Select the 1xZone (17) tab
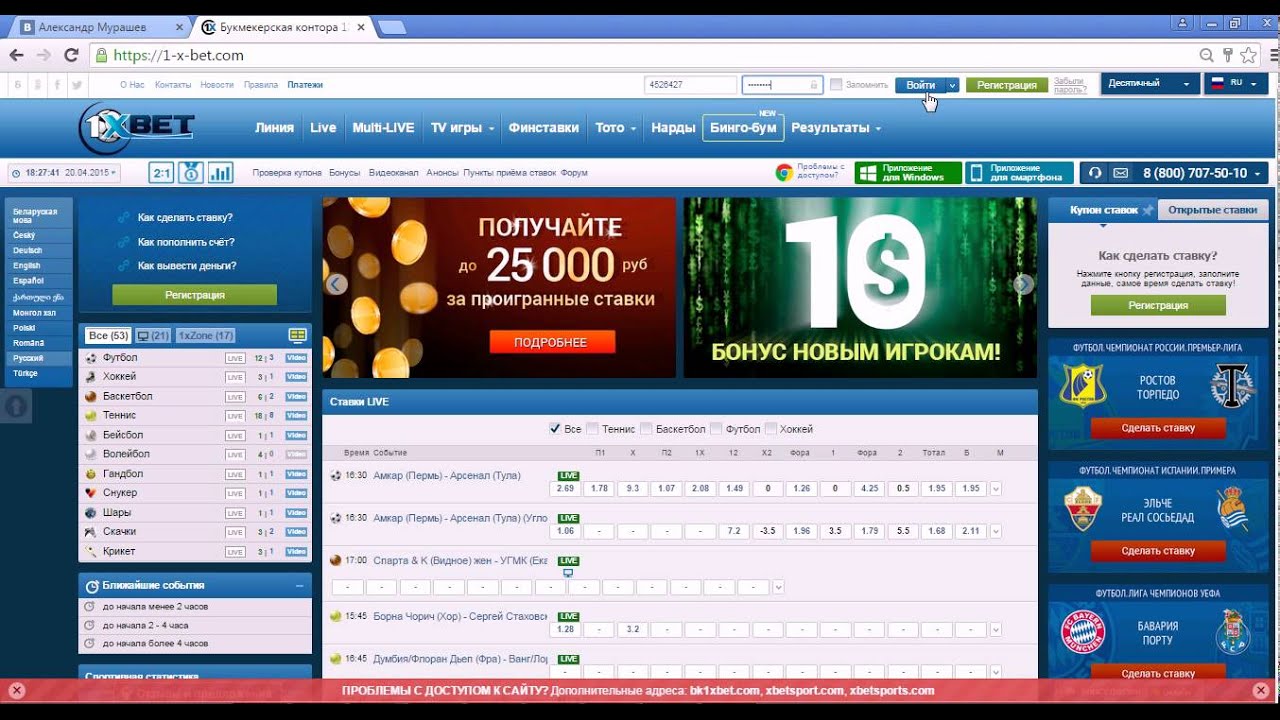The height and width of the screenshot is (720, 1280). tap(206, 336)
